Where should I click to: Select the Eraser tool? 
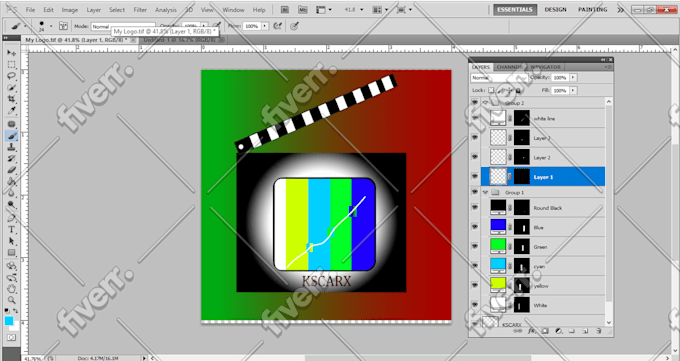coord(11,170)
